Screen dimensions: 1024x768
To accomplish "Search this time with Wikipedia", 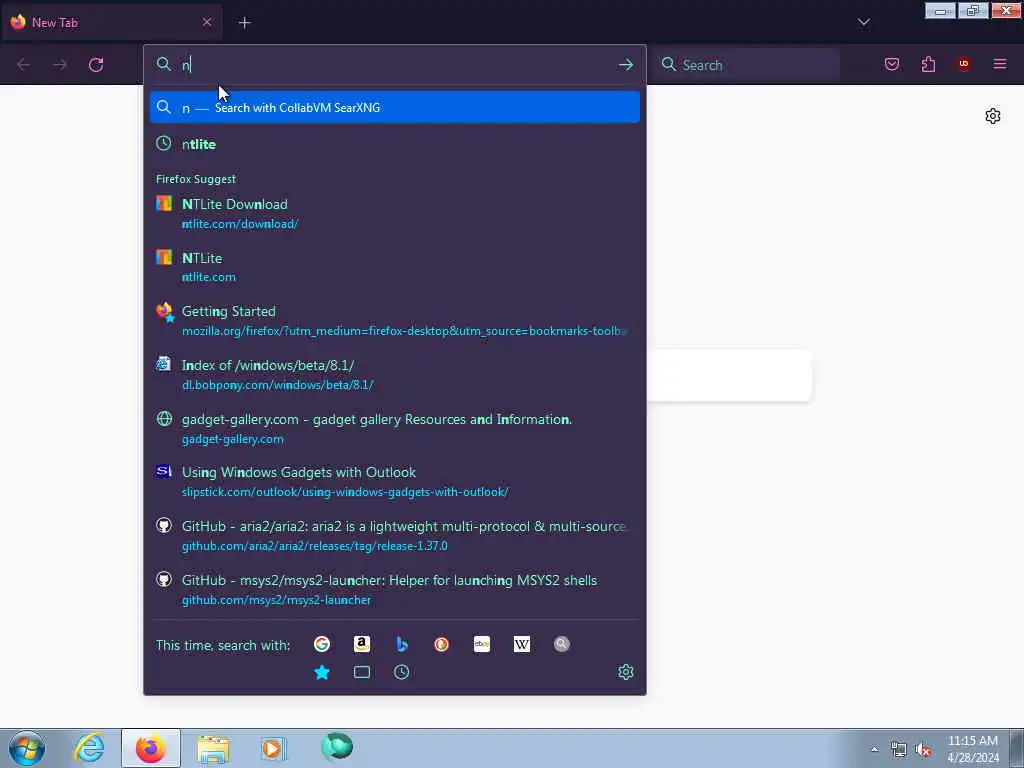I will point(522,645).
